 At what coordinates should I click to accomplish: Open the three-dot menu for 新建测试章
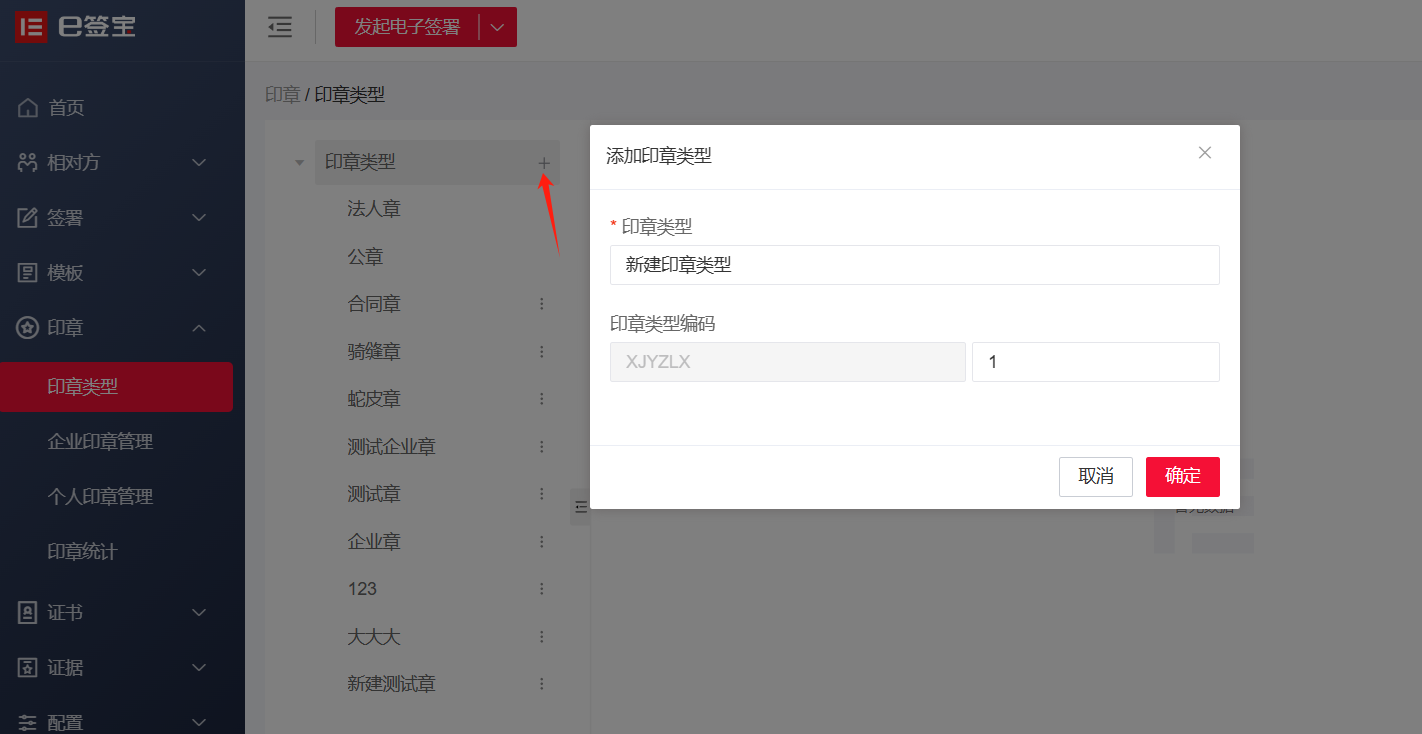pos(542,684)
